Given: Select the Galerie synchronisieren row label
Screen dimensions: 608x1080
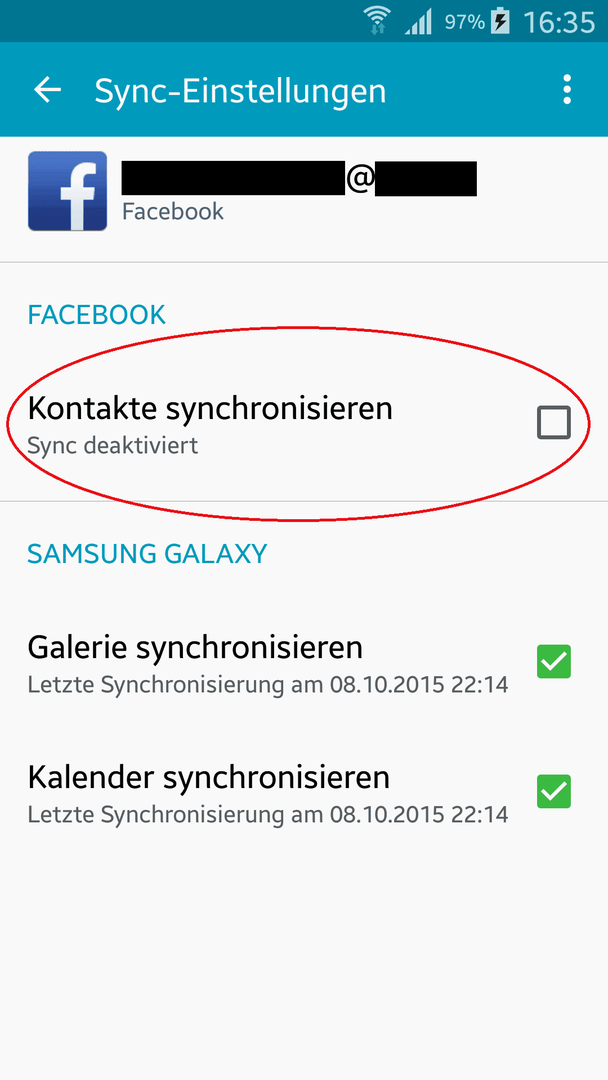Looking at the screenshot, I should [x=195, y=647].
